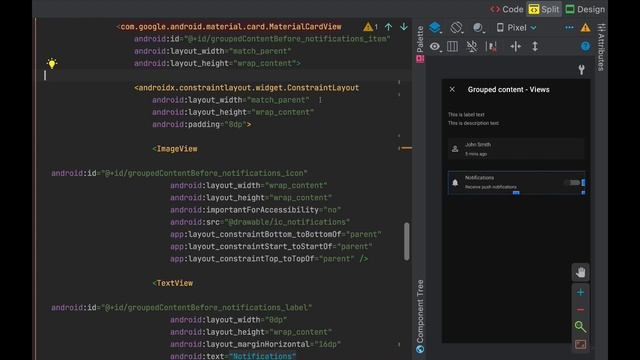Toggle view options eye icon

435,47
